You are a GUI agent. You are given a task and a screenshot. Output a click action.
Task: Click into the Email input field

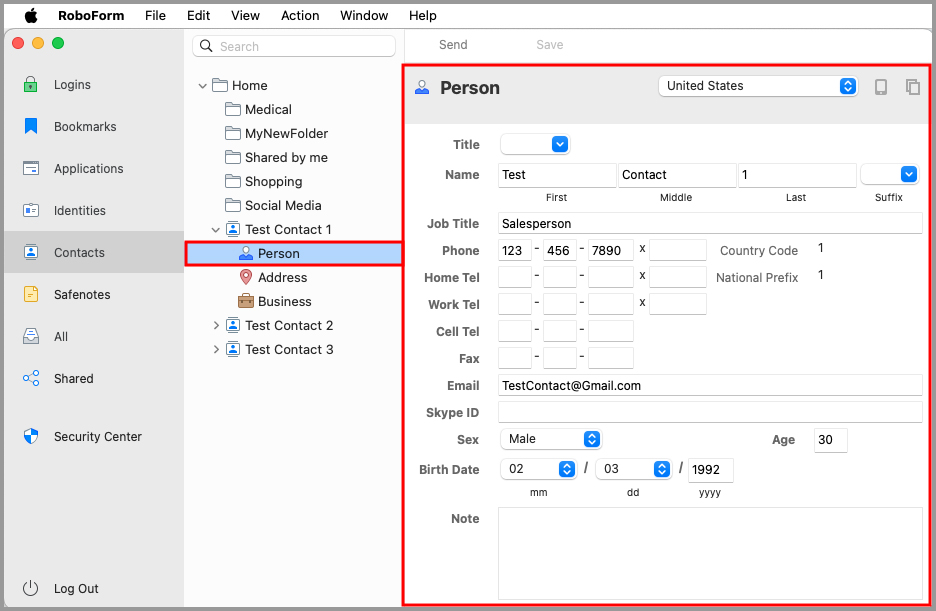[709, 385]
